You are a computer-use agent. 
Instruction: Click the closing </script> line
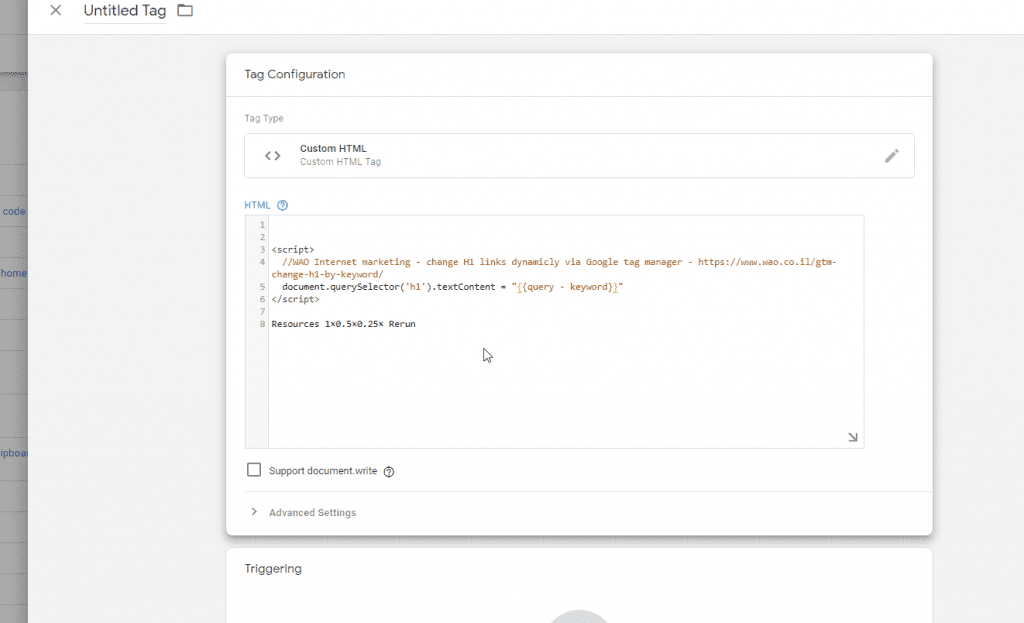click(296, 299)
